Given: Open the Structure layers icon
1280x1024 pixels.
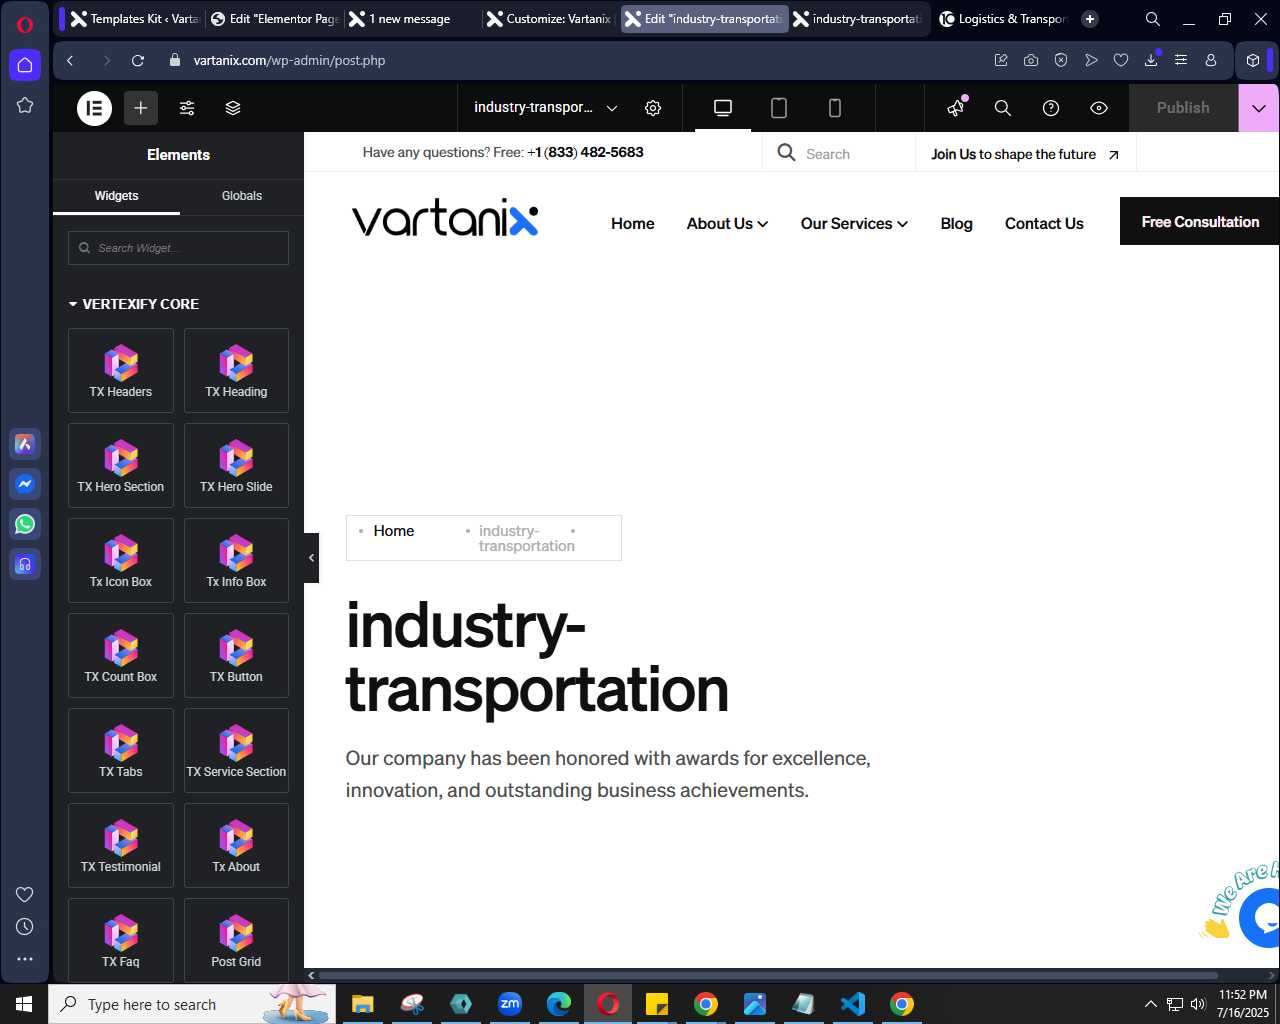Looking at the screenshot, I should coord(233,108).
